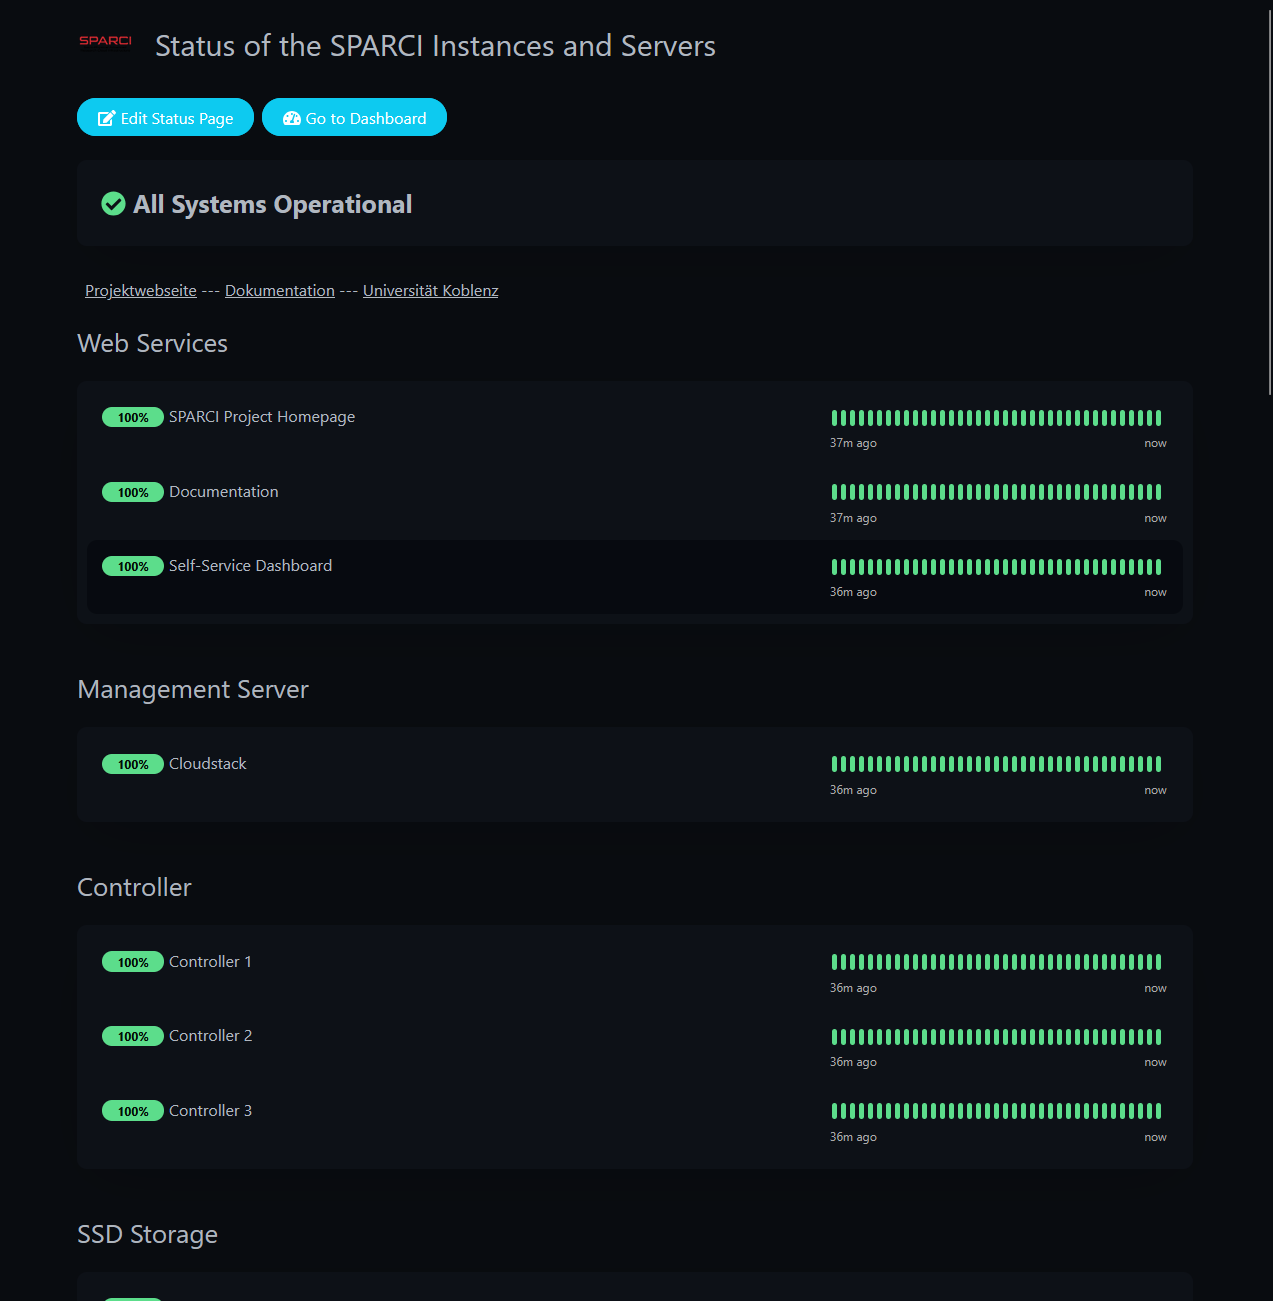
Task: Click Controller 1 100% uptime badge
Action: [132, 963]
